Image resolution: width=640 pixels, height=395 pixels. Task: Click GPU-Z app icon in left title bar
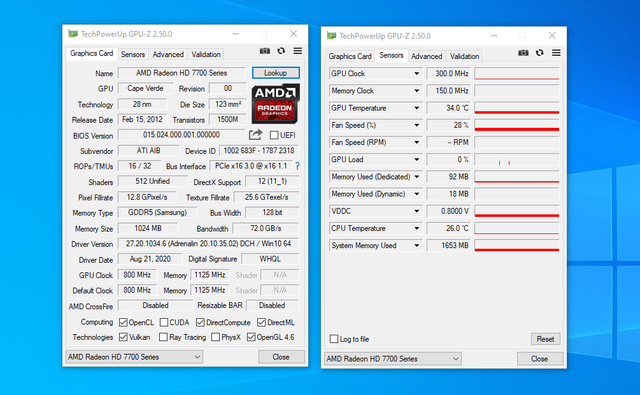point(73,34)
